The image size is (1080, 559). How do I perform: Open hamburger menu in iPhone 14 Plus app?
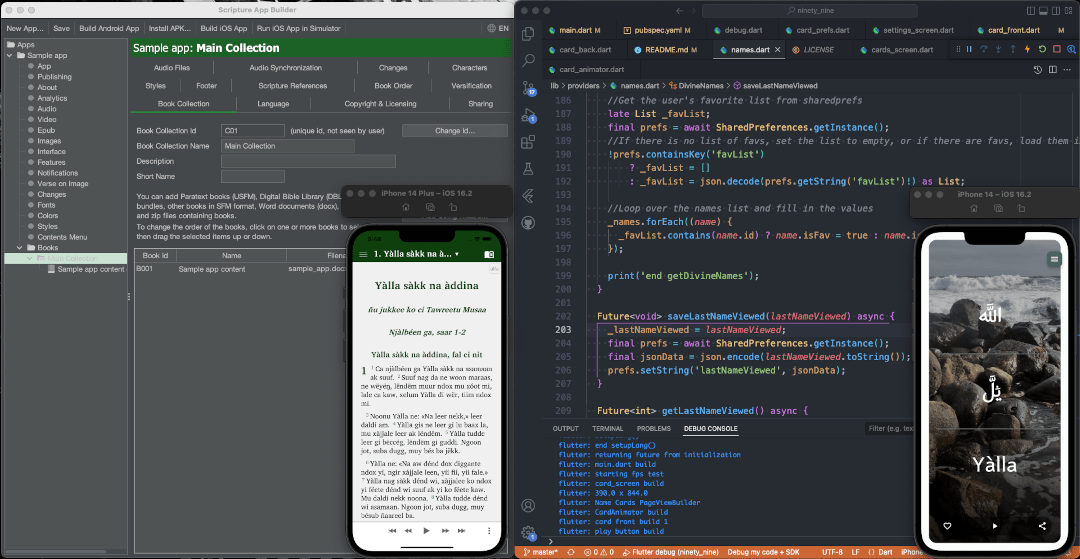click(363, 255)
